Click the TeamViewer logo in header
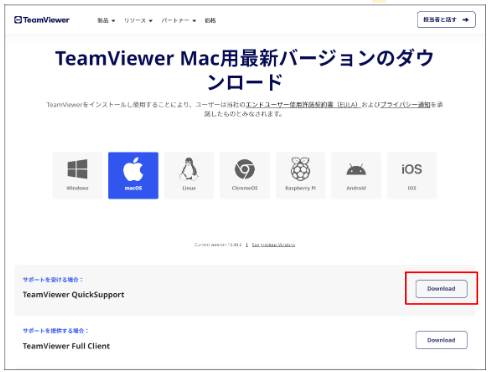Viewport: 490px width, 372px height. click(42, 20)
